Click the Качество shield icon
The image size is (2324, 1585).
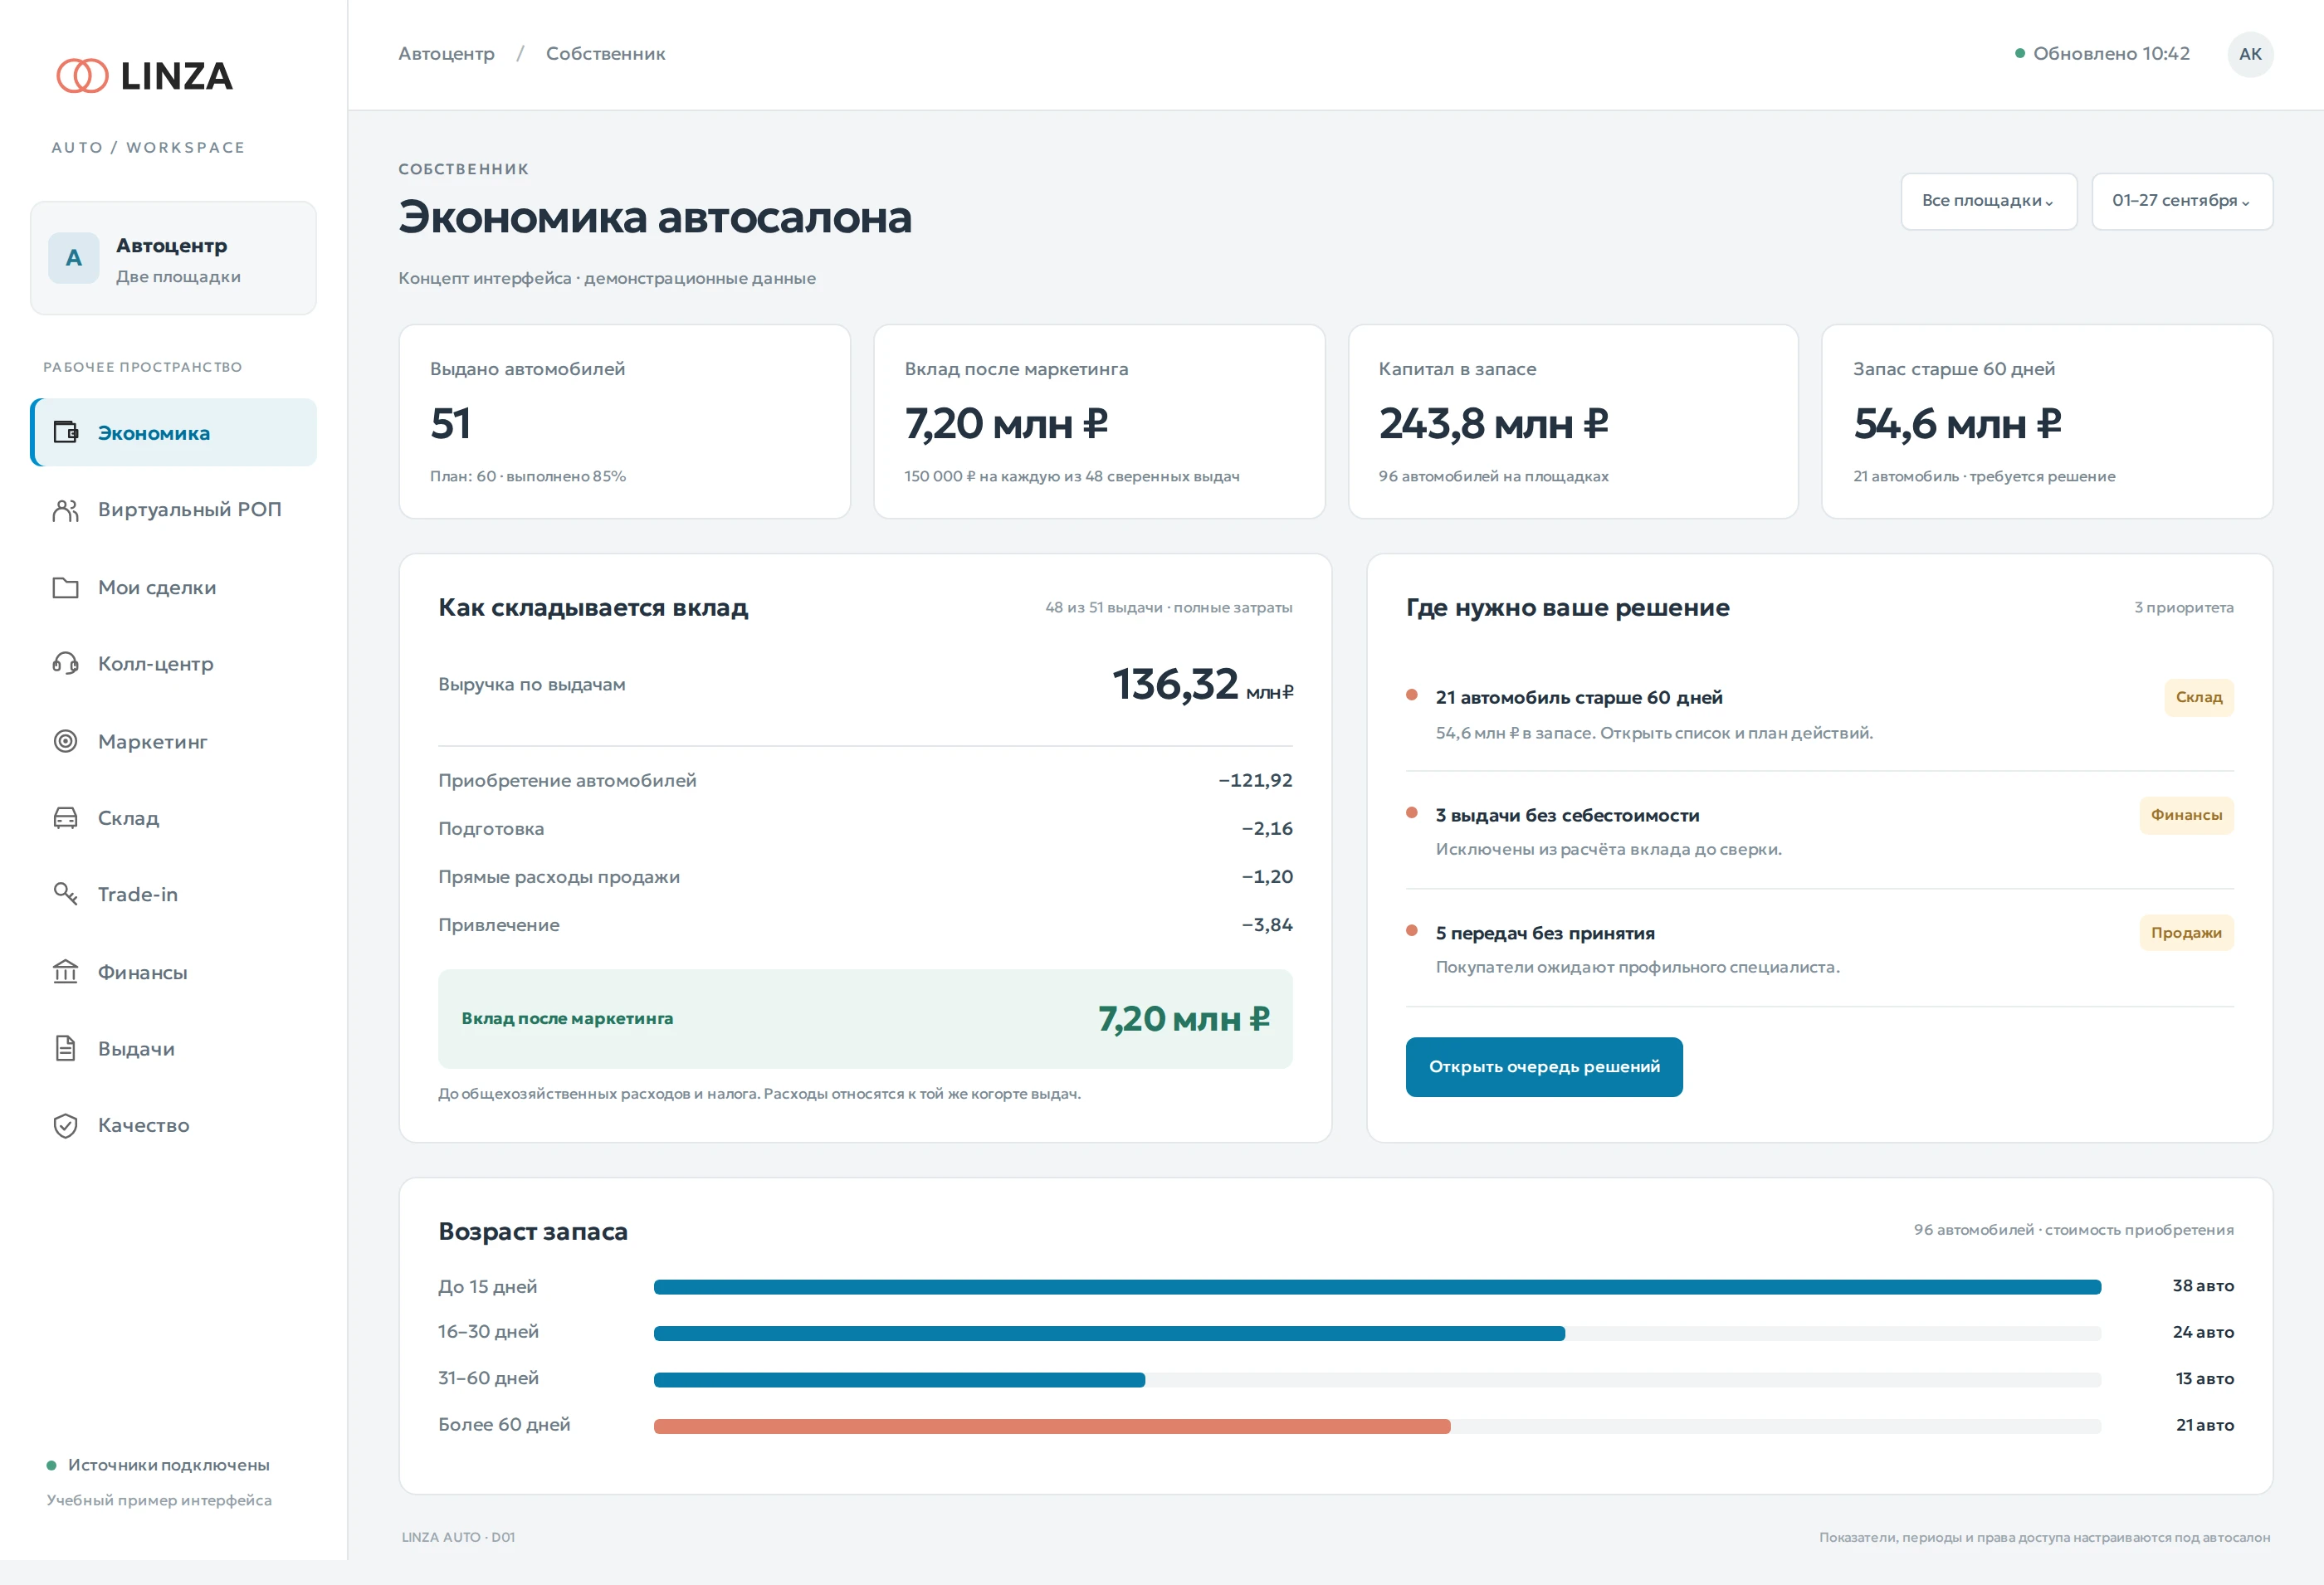(65, 1125)
